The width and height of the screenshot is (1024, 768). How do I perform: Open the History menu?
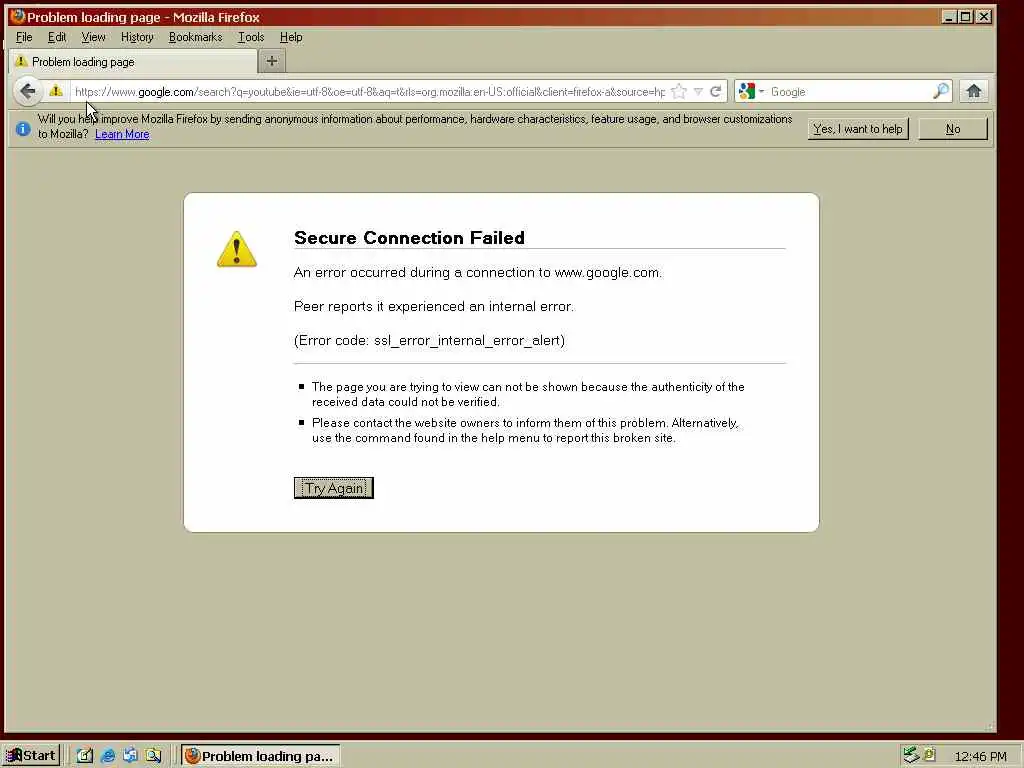pos(137,37)
